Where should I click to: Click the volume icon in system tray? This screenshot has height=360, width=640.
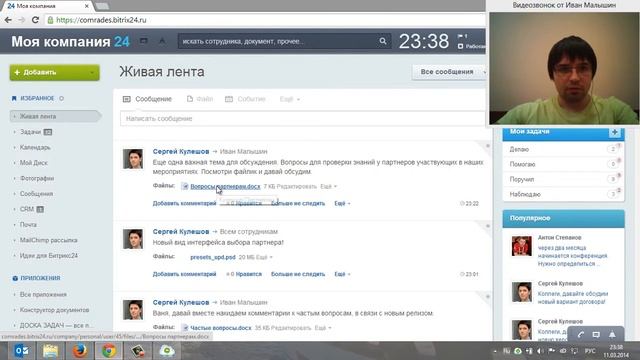coord(540,351)
